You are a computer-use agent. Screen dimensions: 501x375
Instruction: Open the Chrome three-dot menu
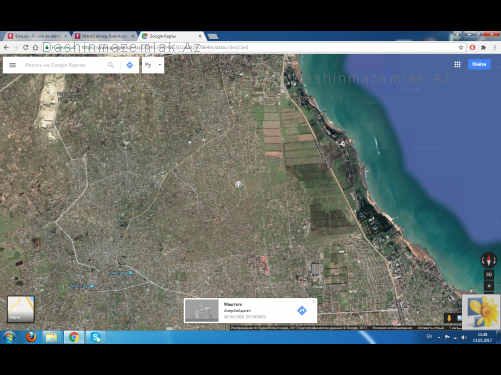[x=495, y=47]
